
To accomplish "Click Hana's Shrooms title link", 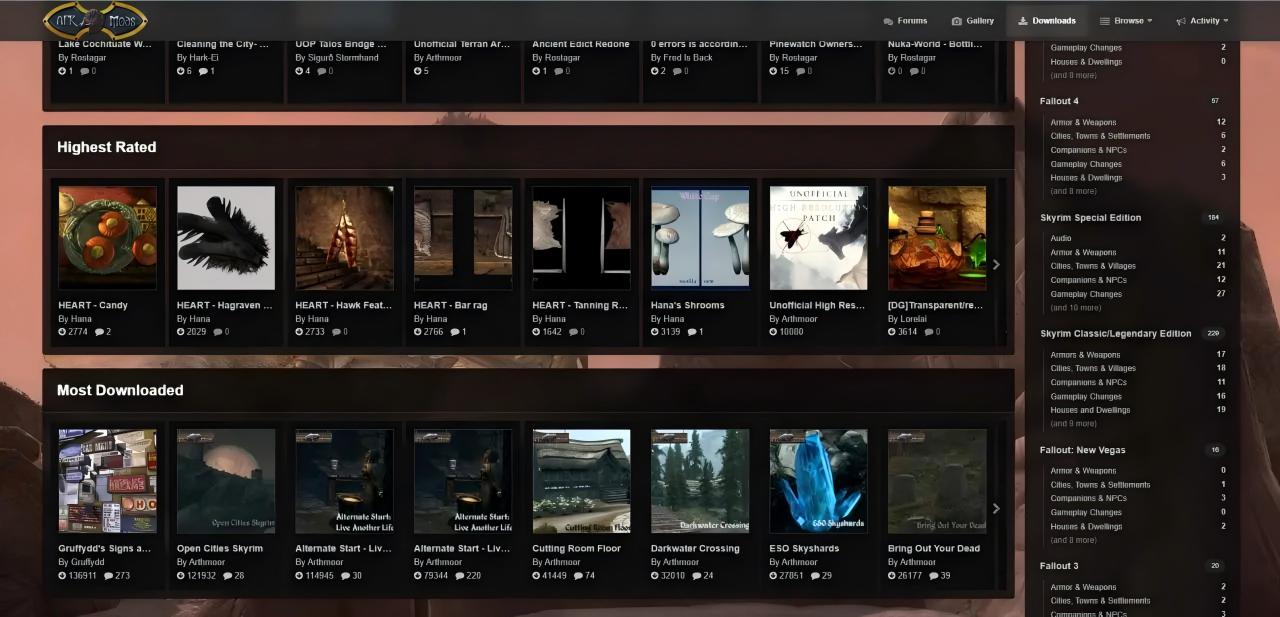I will (x=688, y=305).
